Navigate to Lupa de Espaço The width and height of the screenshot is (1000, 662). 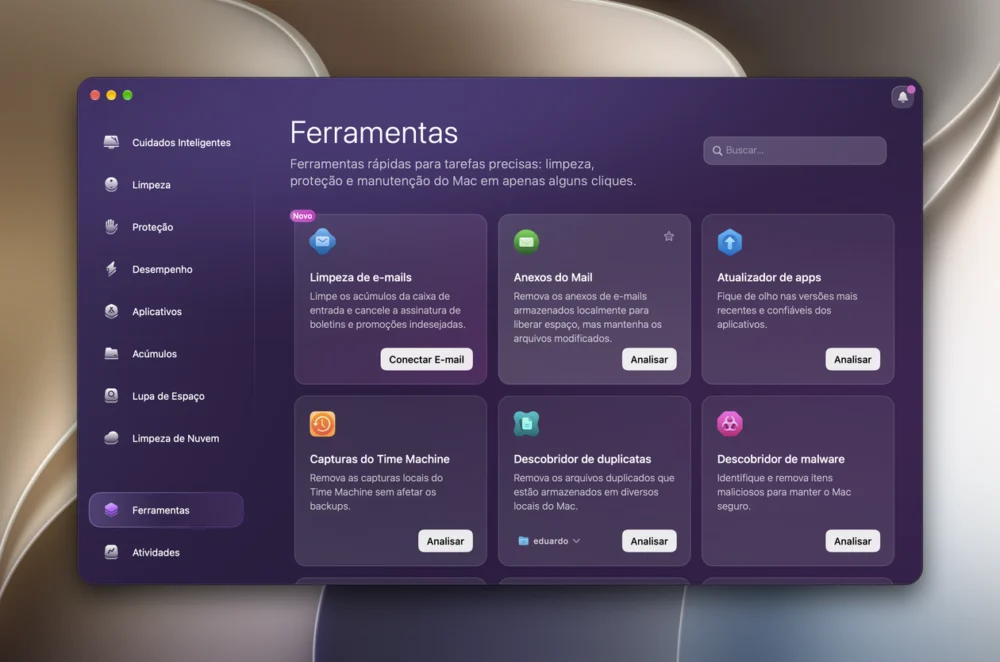tap(166, 395)
